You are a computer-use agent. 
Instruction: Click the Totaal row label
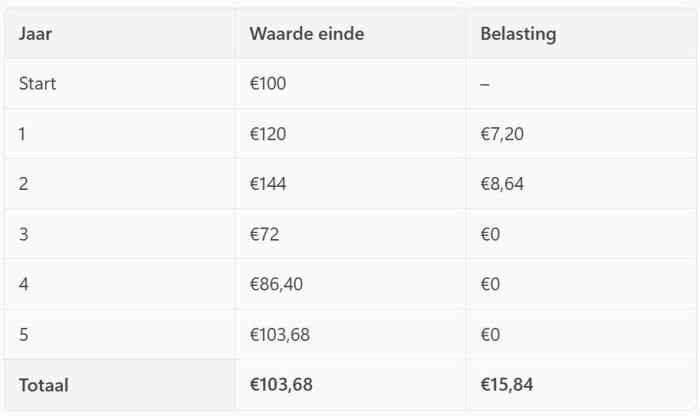pos(43,385)
